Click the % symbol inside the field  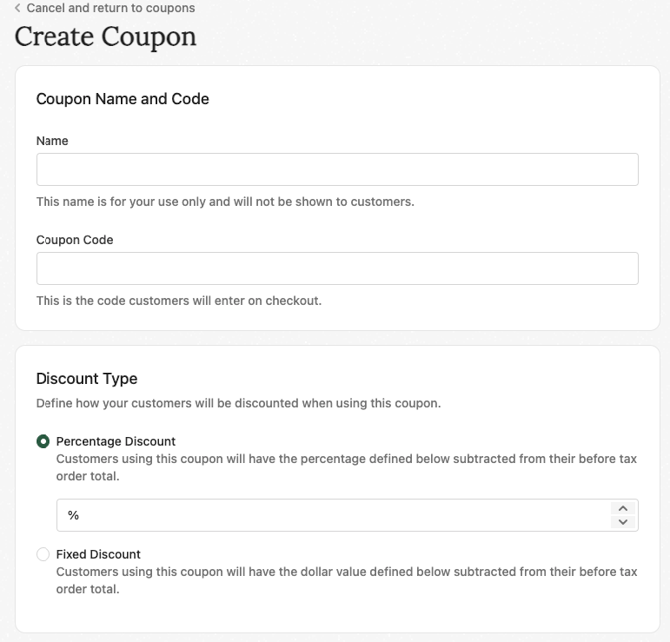(x=73, y=515)
